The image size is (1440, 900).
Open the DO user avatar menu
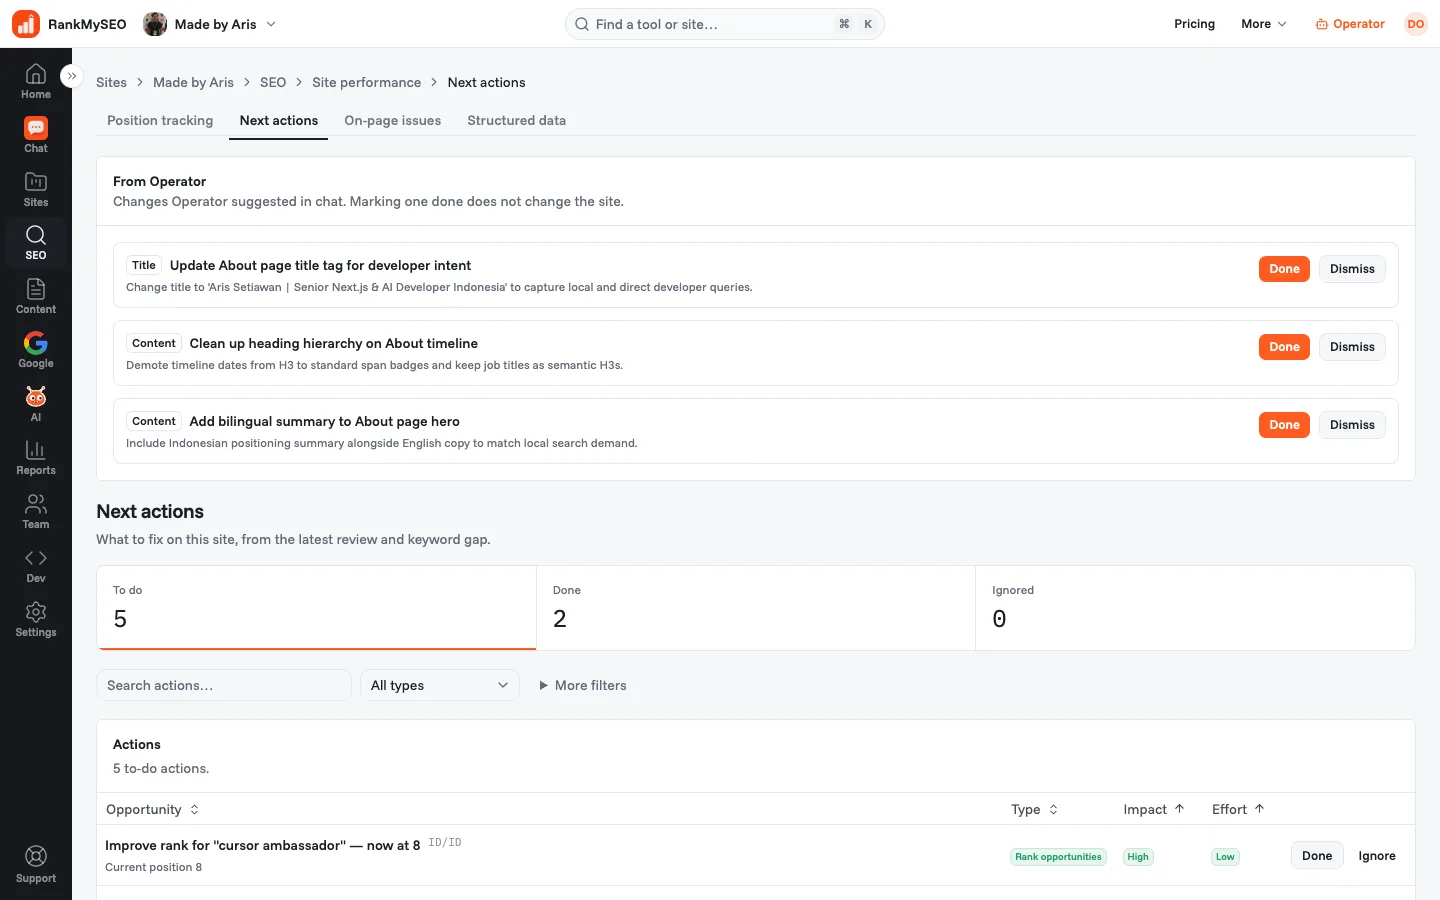pyautogui.click(x=1416, y=24)
